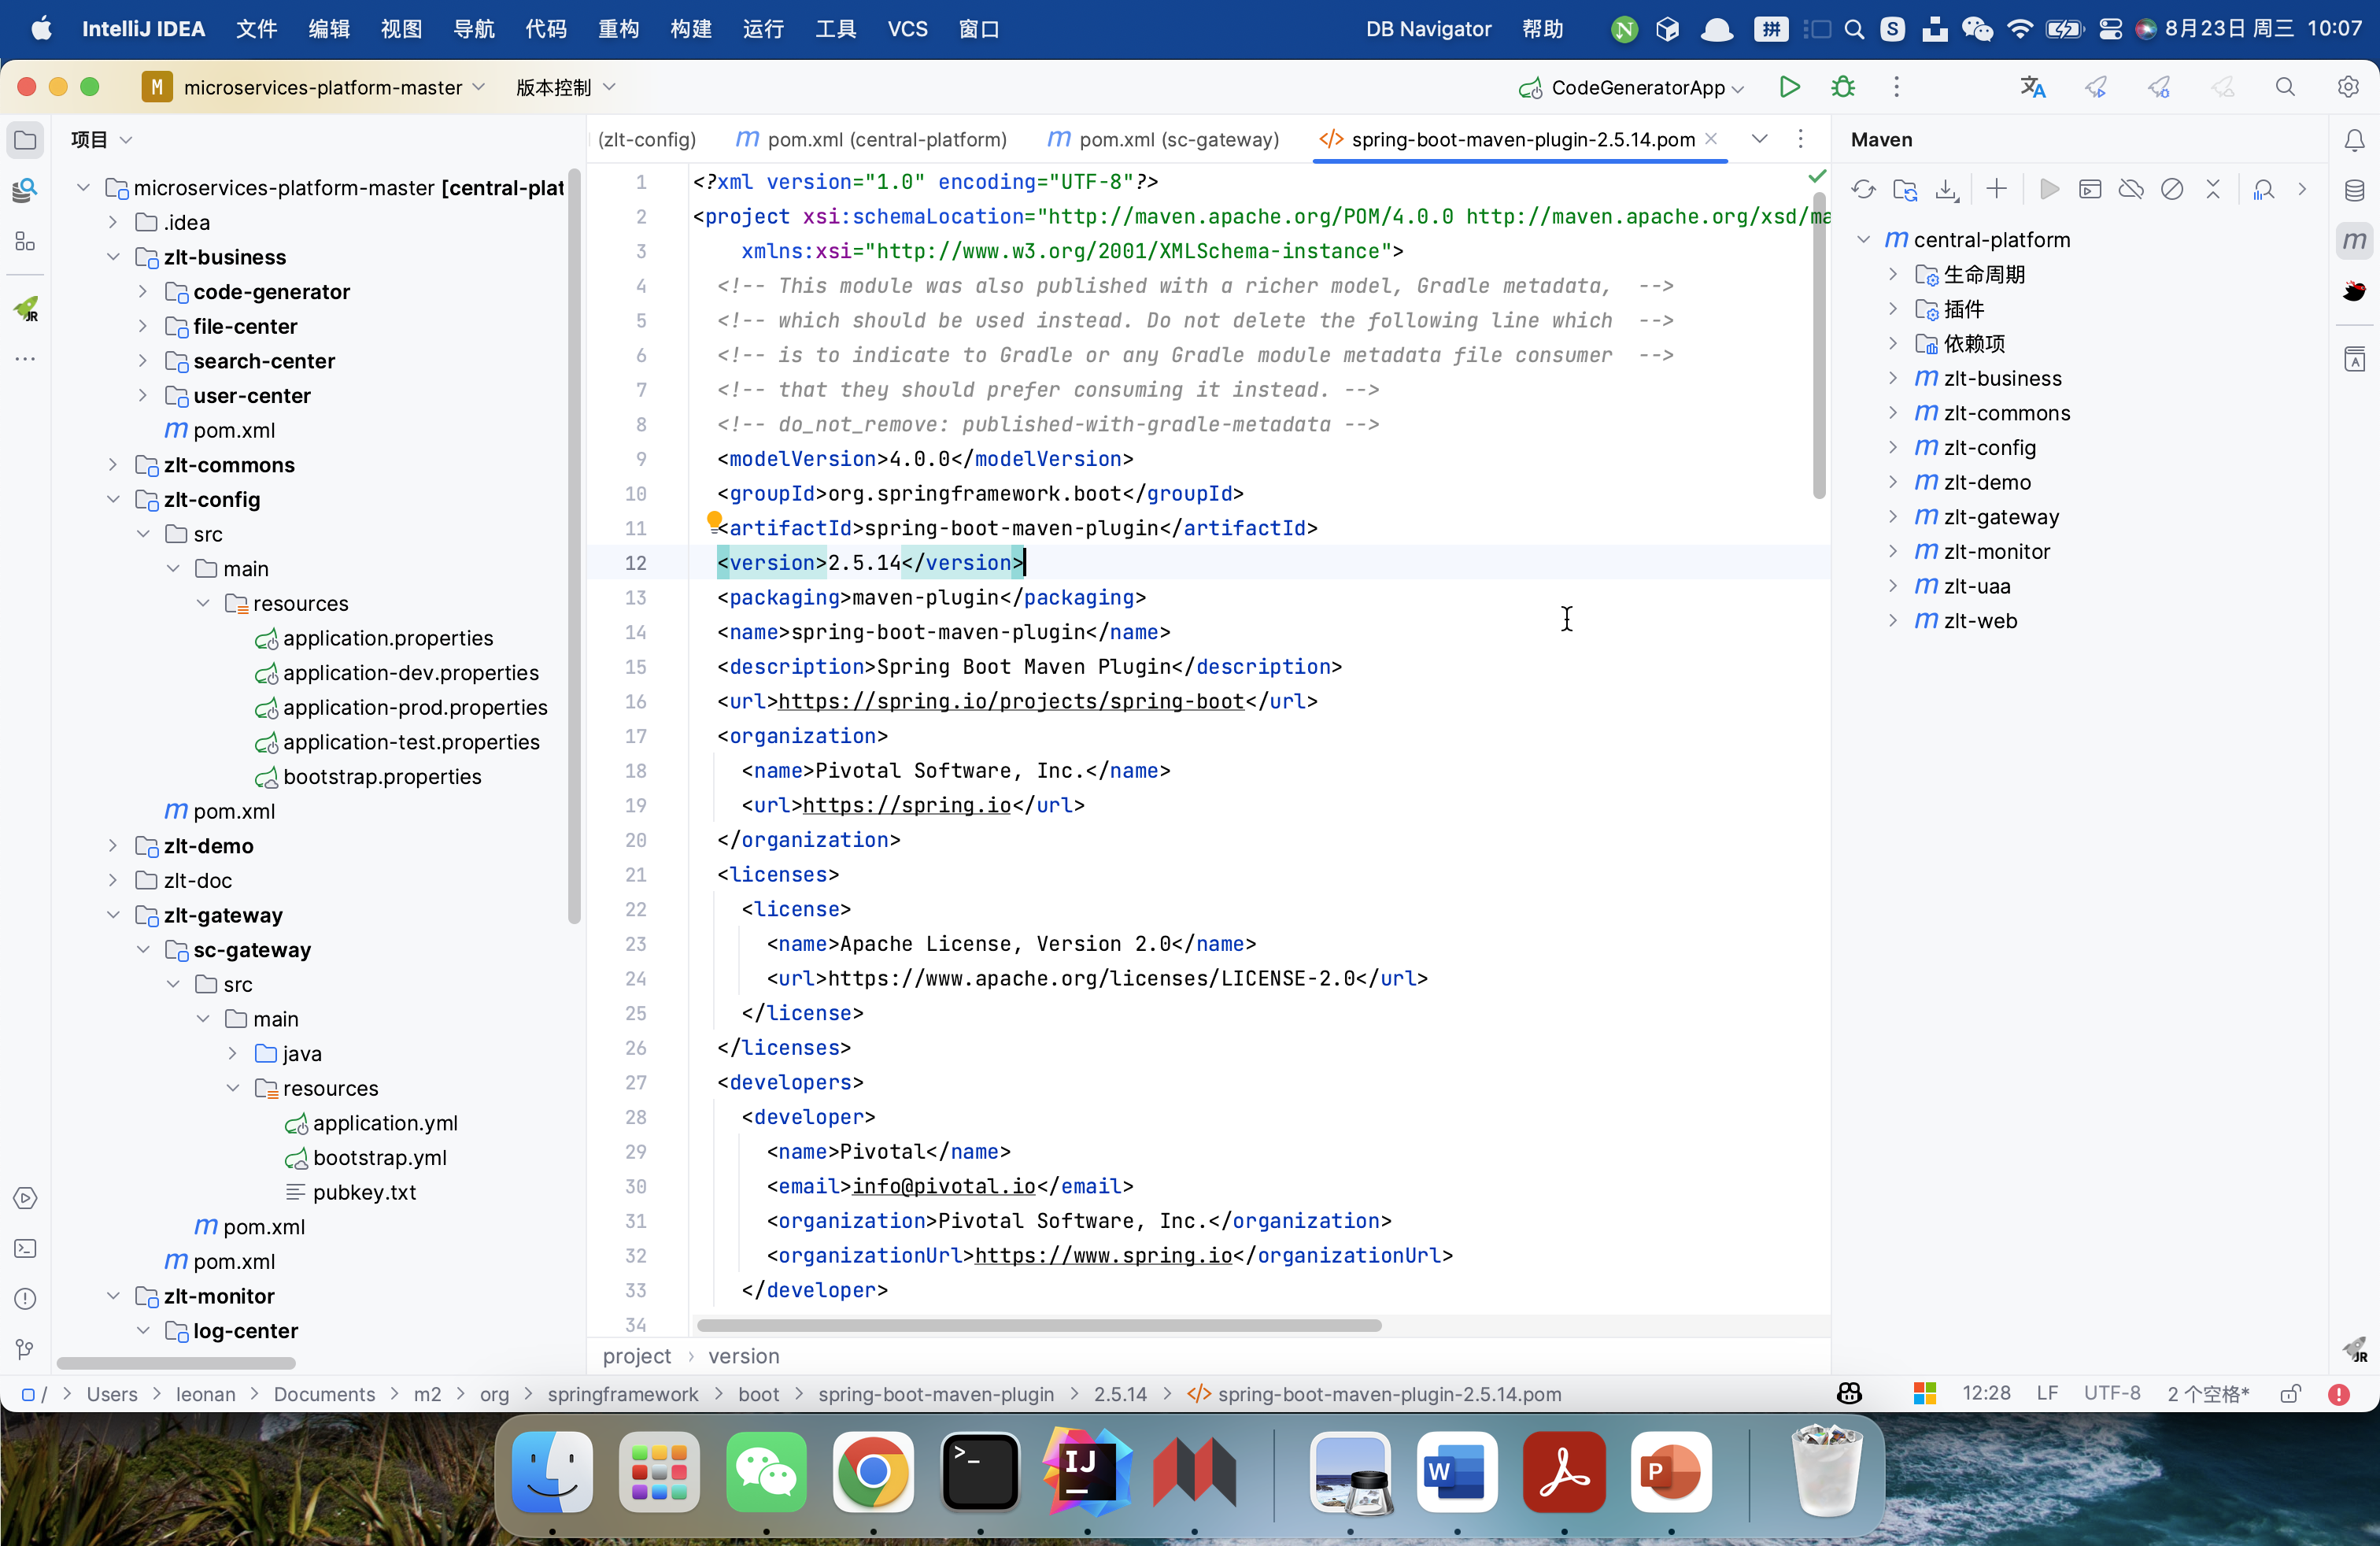Open the Project tool window folder icon

25,140
